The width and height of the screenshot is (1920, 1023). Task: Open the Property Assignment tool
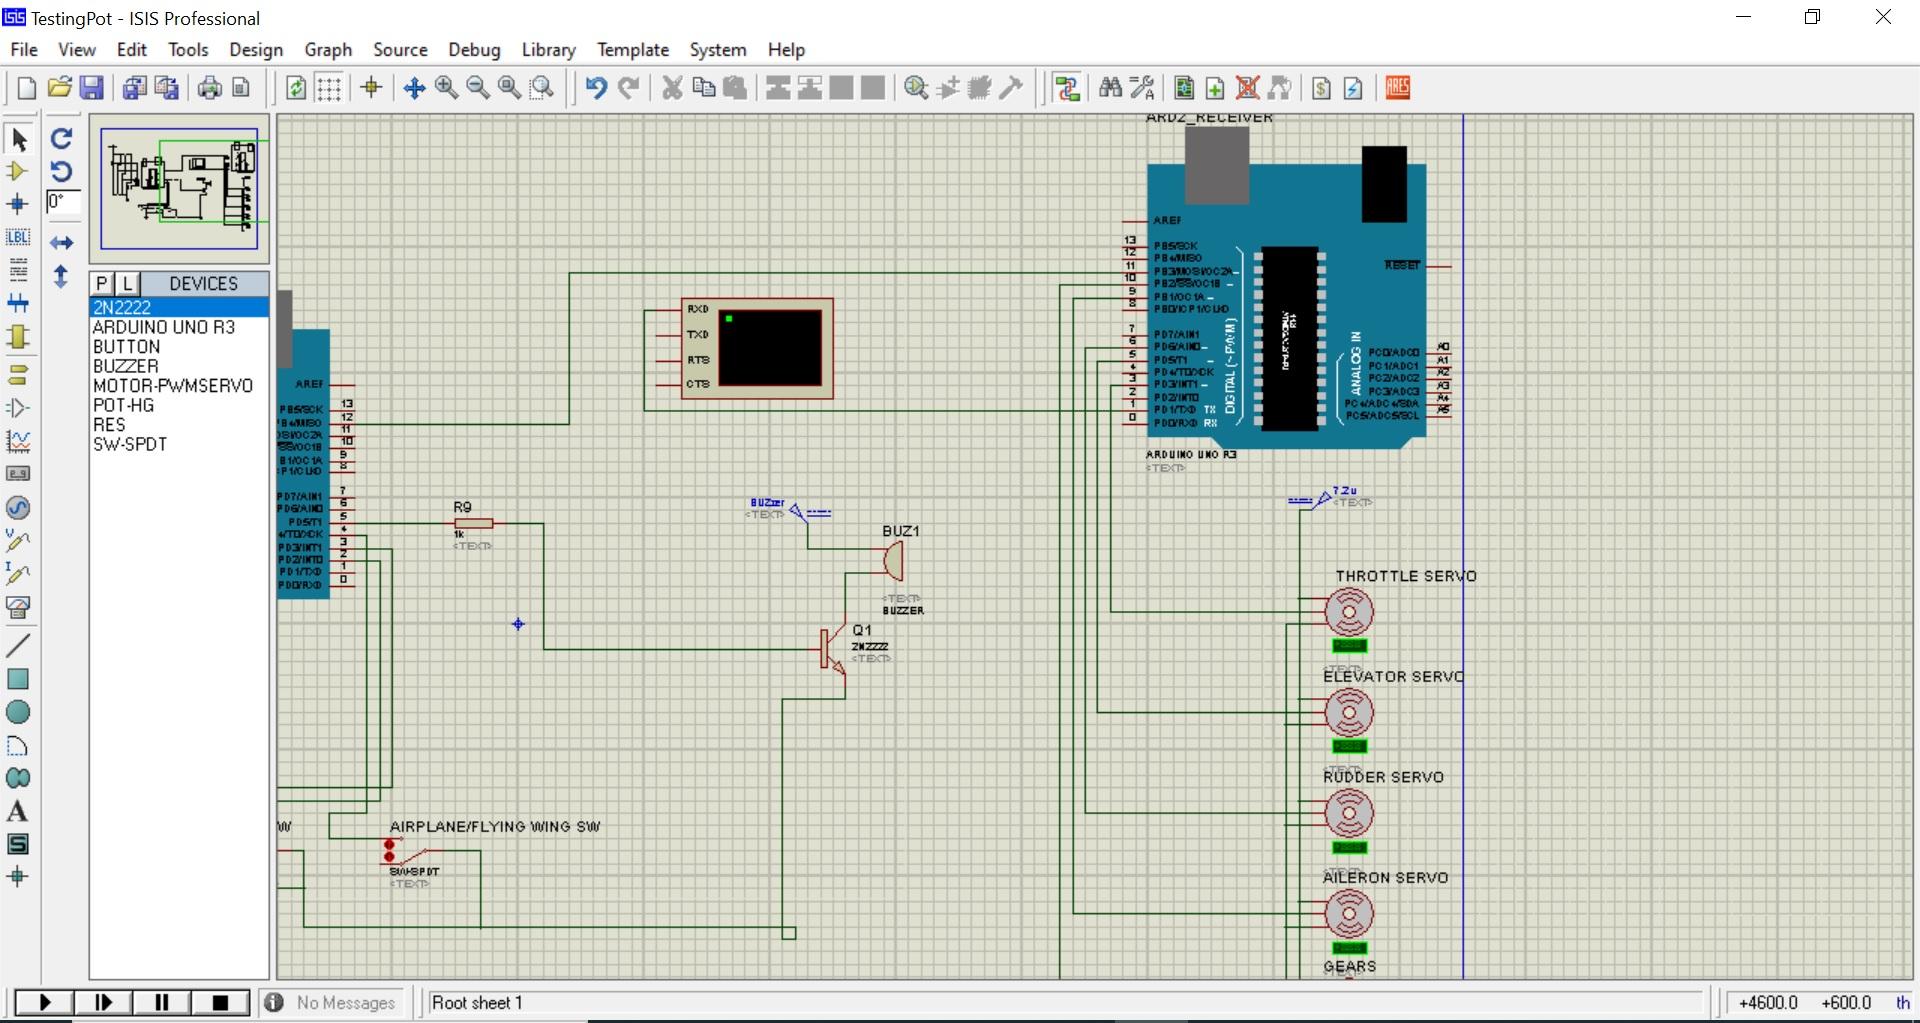[1142, 88]
